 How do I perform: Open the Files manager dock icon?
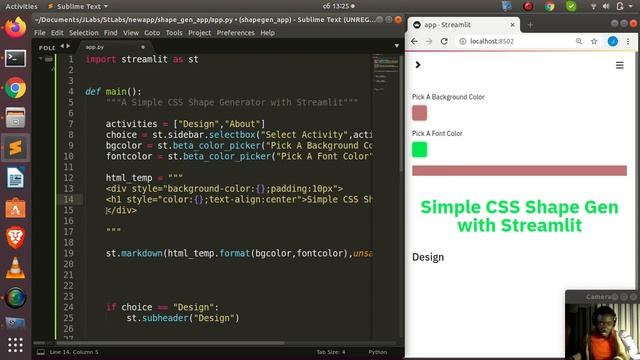click(x=16, y=118)
